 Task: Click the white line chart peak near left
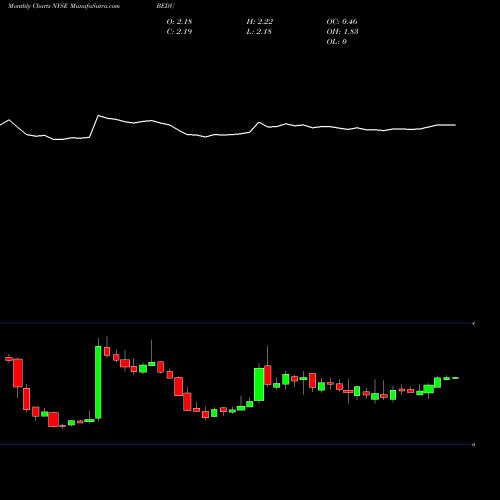coord(98,116)
